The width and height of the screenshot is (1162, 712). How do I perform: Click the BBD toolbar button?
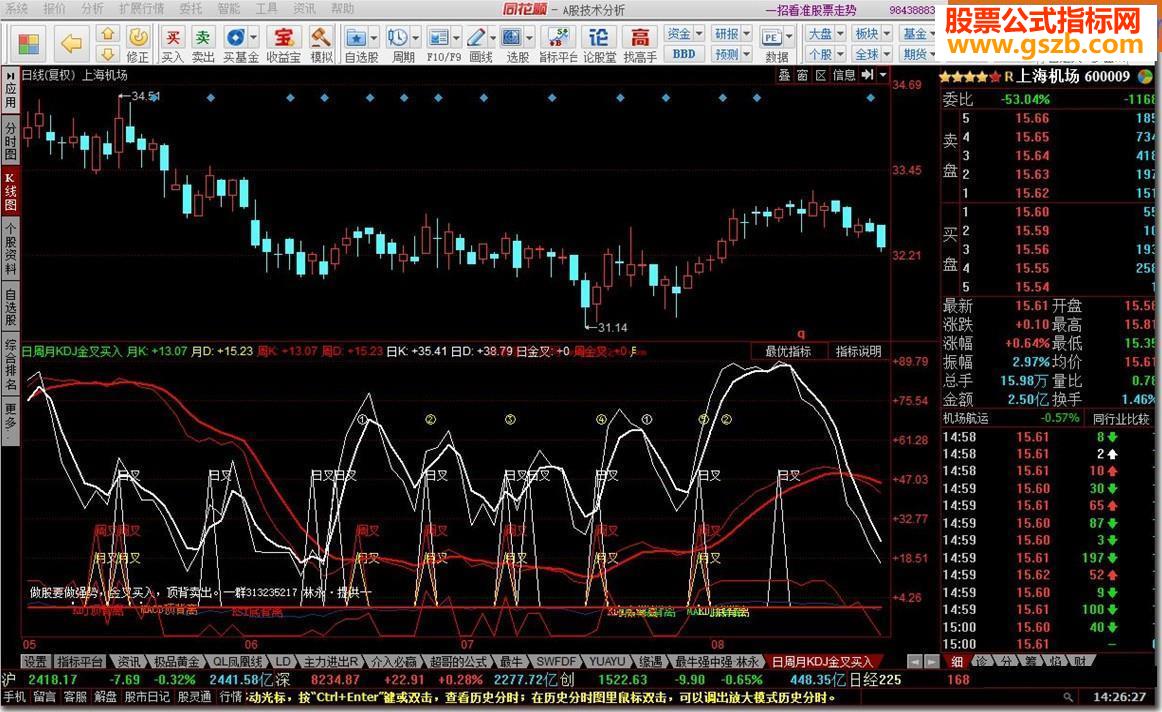coord(683,54)
